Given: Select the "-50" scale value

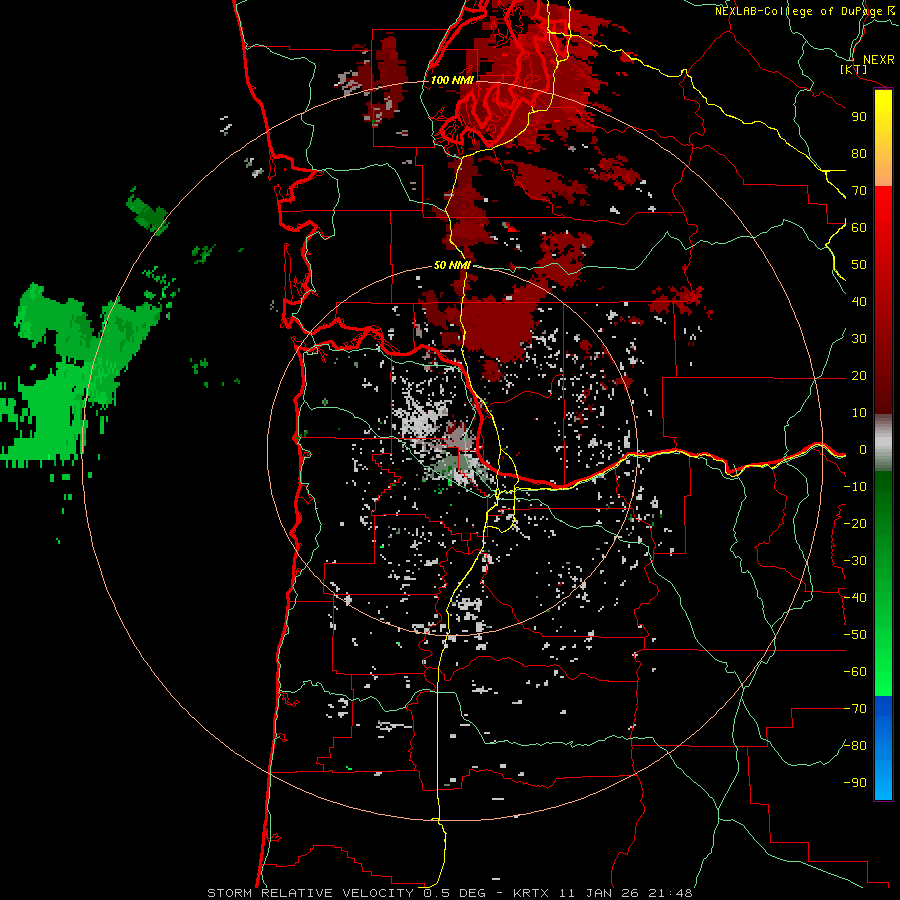Looking at the screenshot, I should (x=855, y=635).
